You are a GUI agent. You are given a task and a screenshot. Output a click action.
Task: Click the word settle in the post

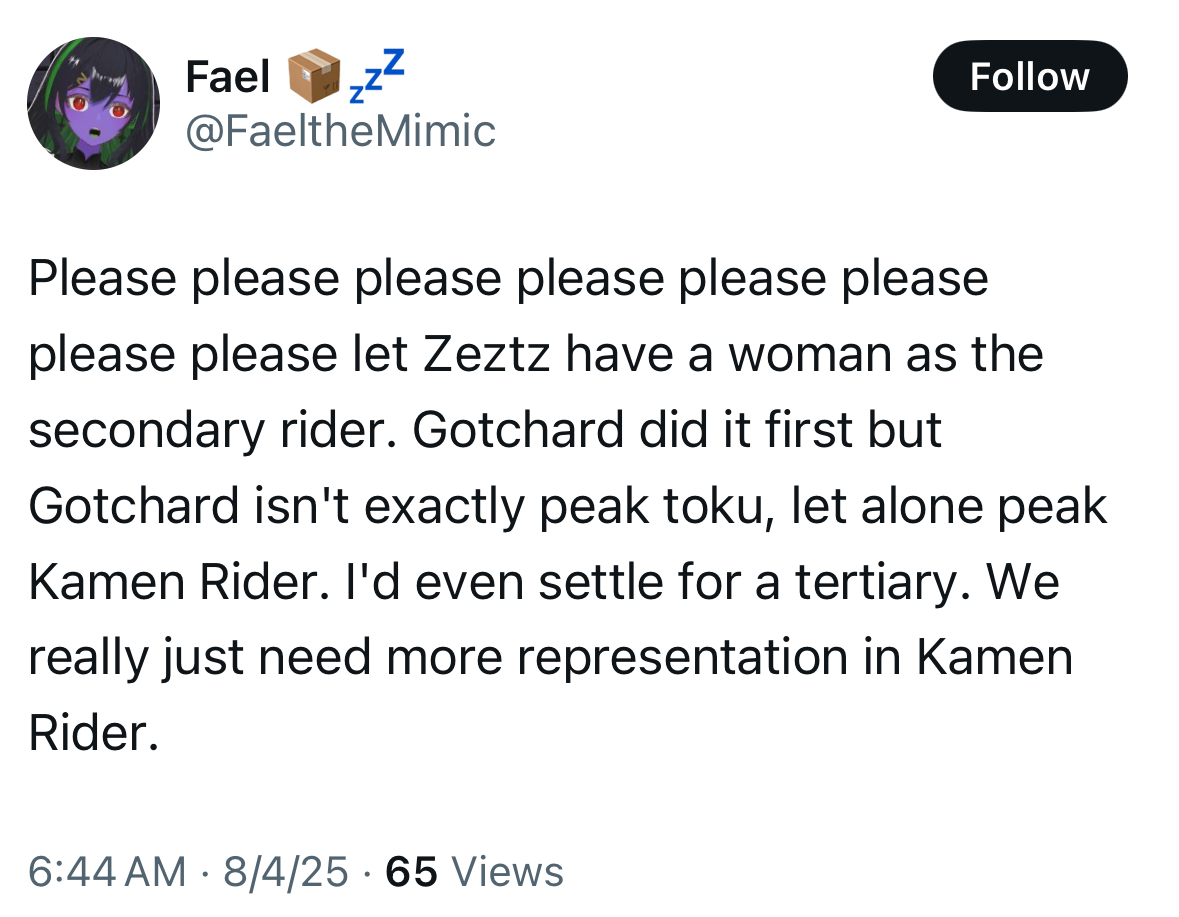point(600,583)
